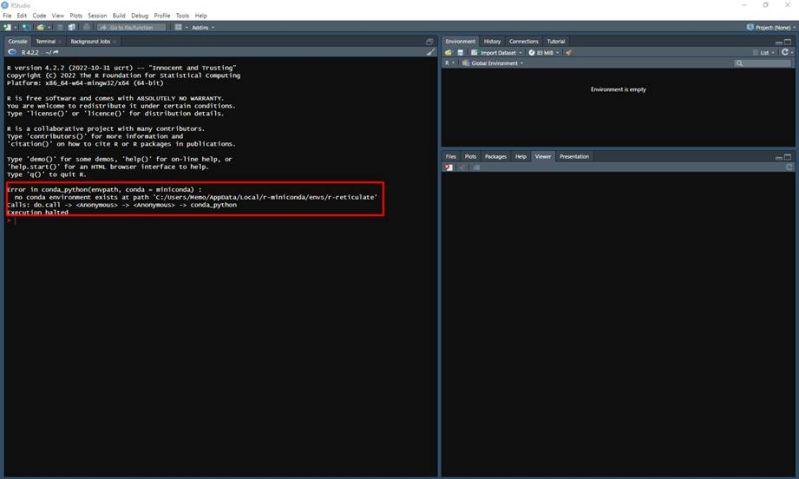Switch to the Files tab
This screenshot has height=479, width=799.
(x=451, y=156)
